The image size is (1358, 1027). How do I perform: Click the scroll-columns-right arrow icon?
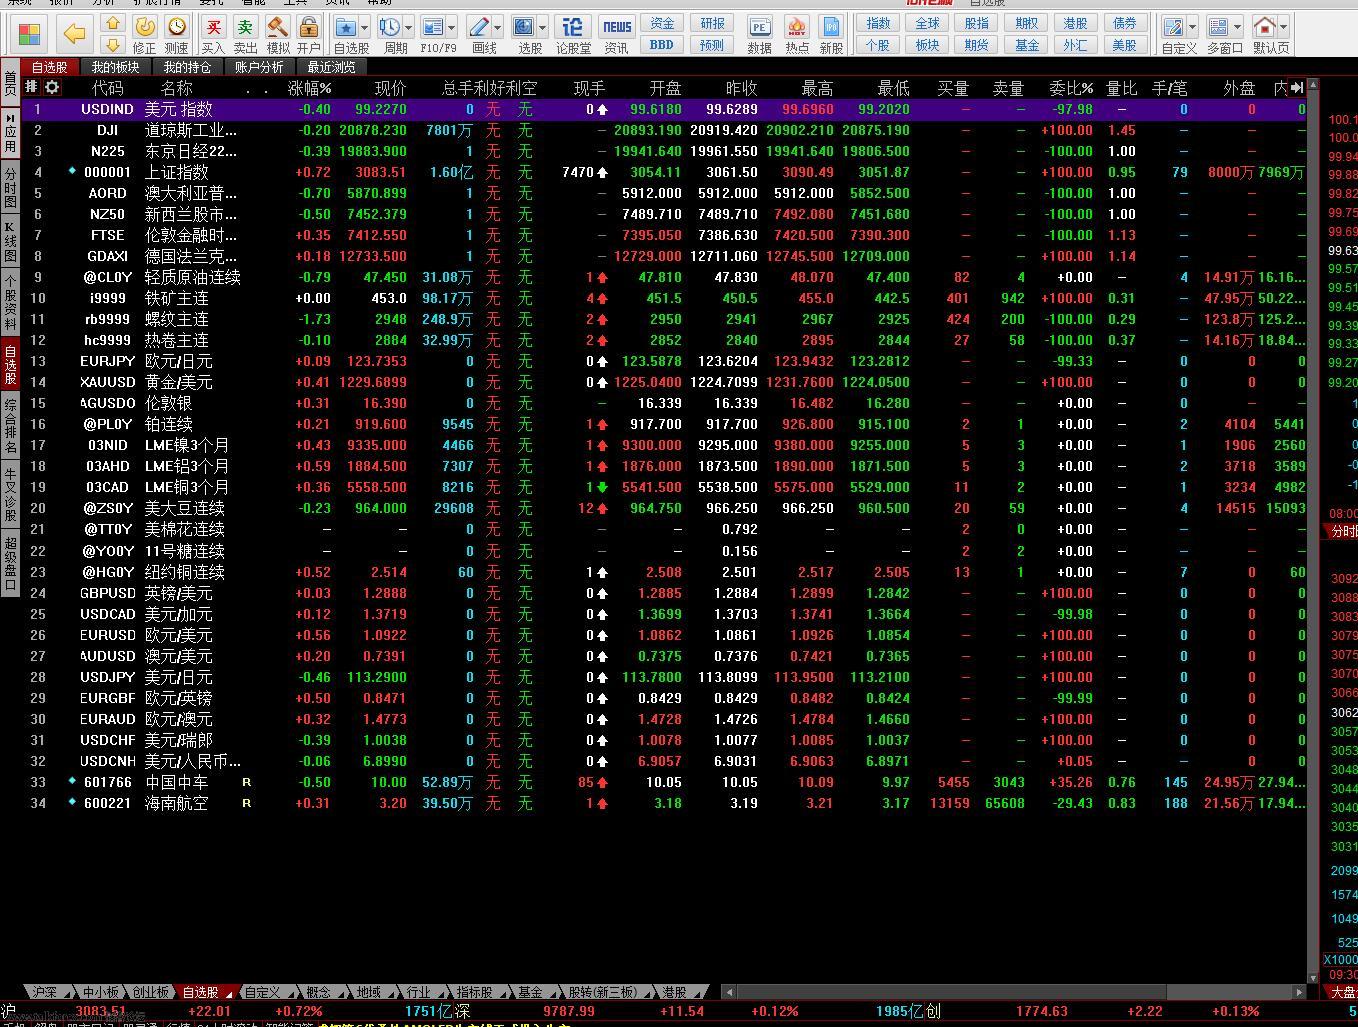[x=1297, y=88]
